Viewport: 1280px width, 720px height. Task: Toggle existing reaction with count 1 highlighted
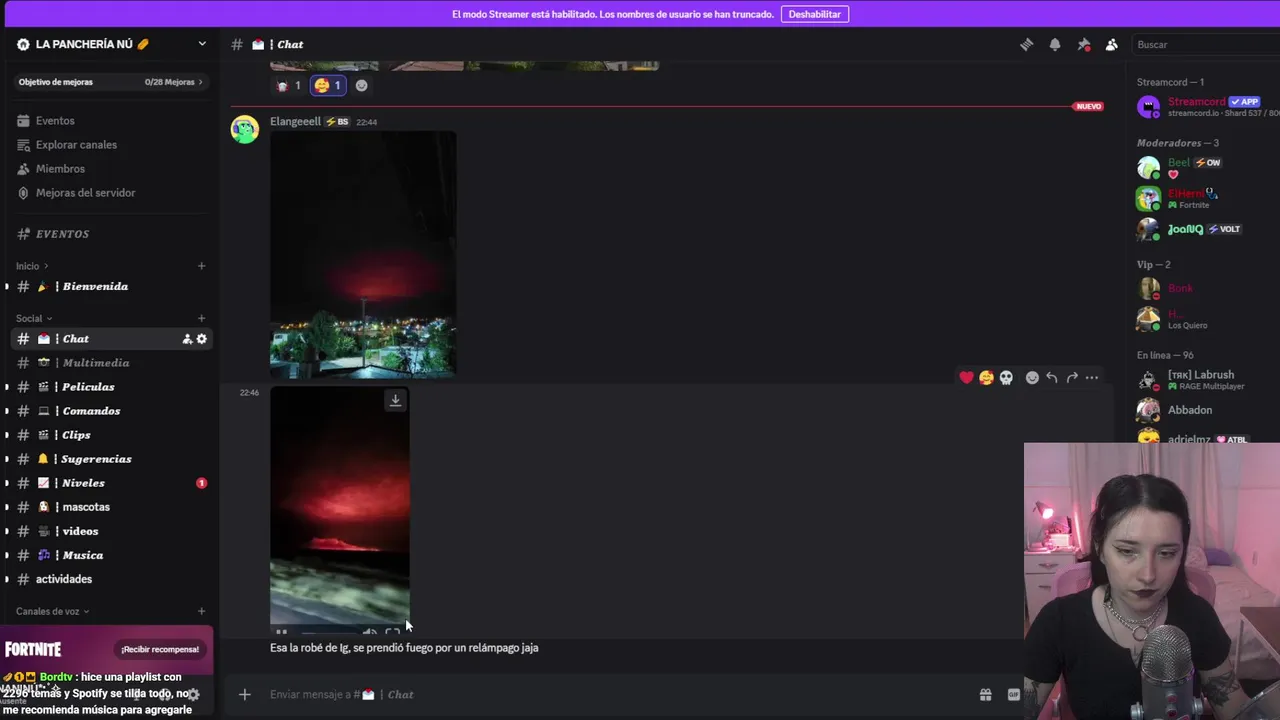tap(328, 86)
